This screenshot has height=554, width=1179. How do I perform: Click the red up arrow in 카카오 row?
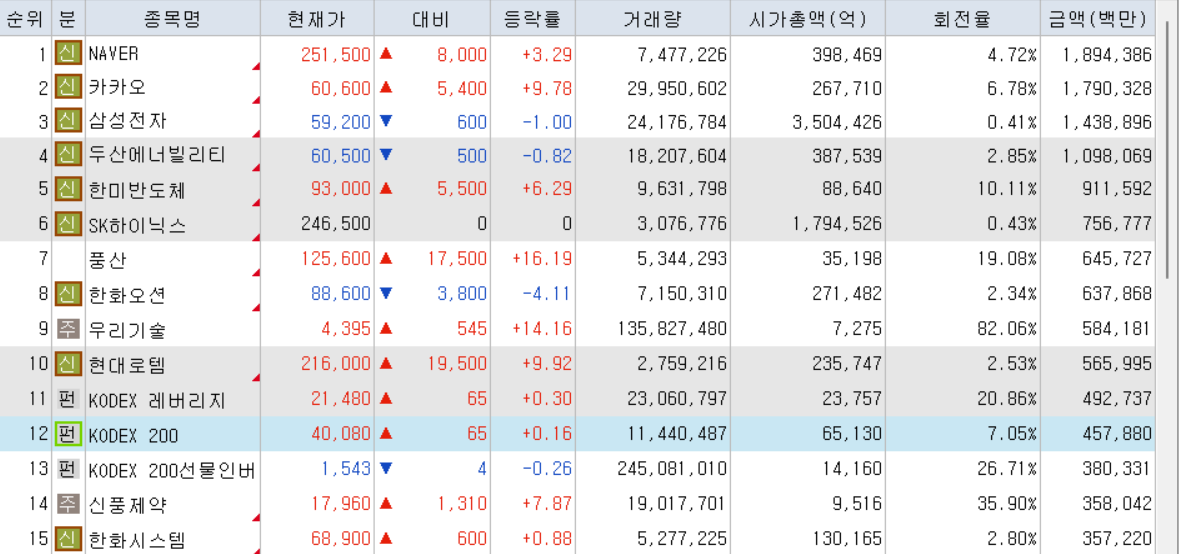tap(386, 87)
